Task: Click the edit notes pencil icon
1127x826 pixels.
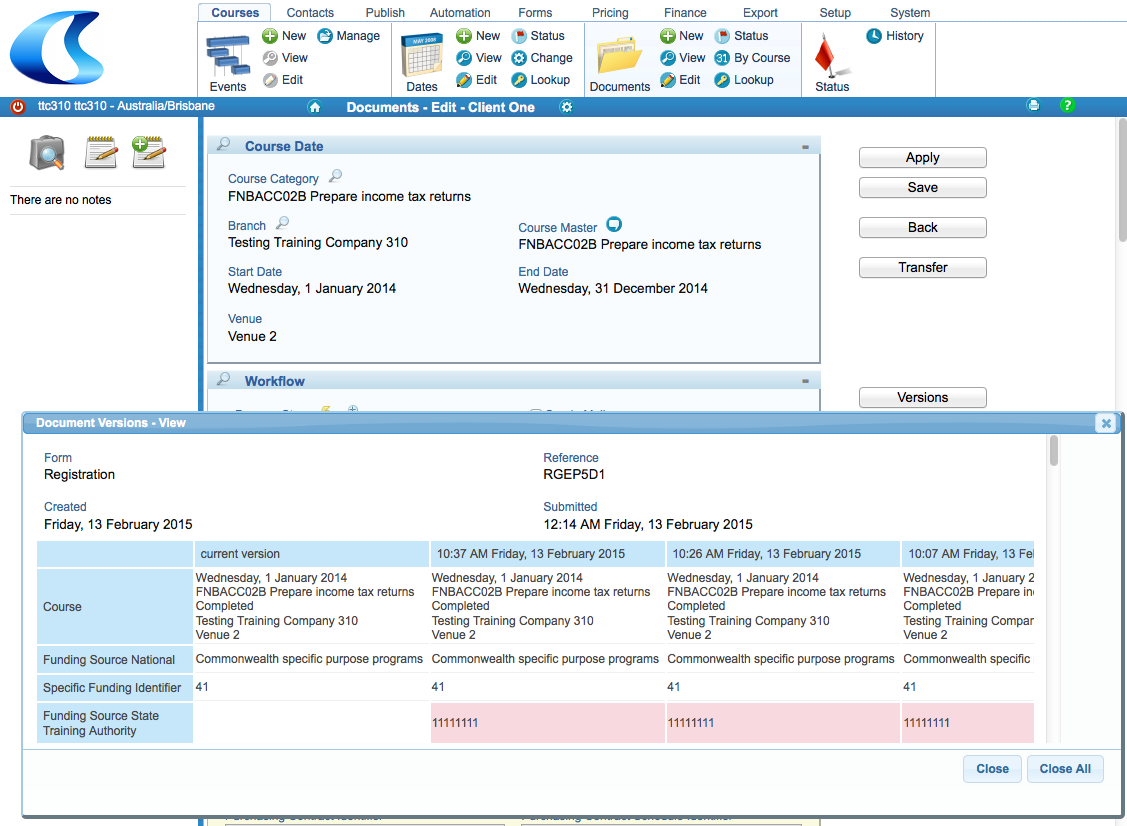Action: (x=101, y=152)
